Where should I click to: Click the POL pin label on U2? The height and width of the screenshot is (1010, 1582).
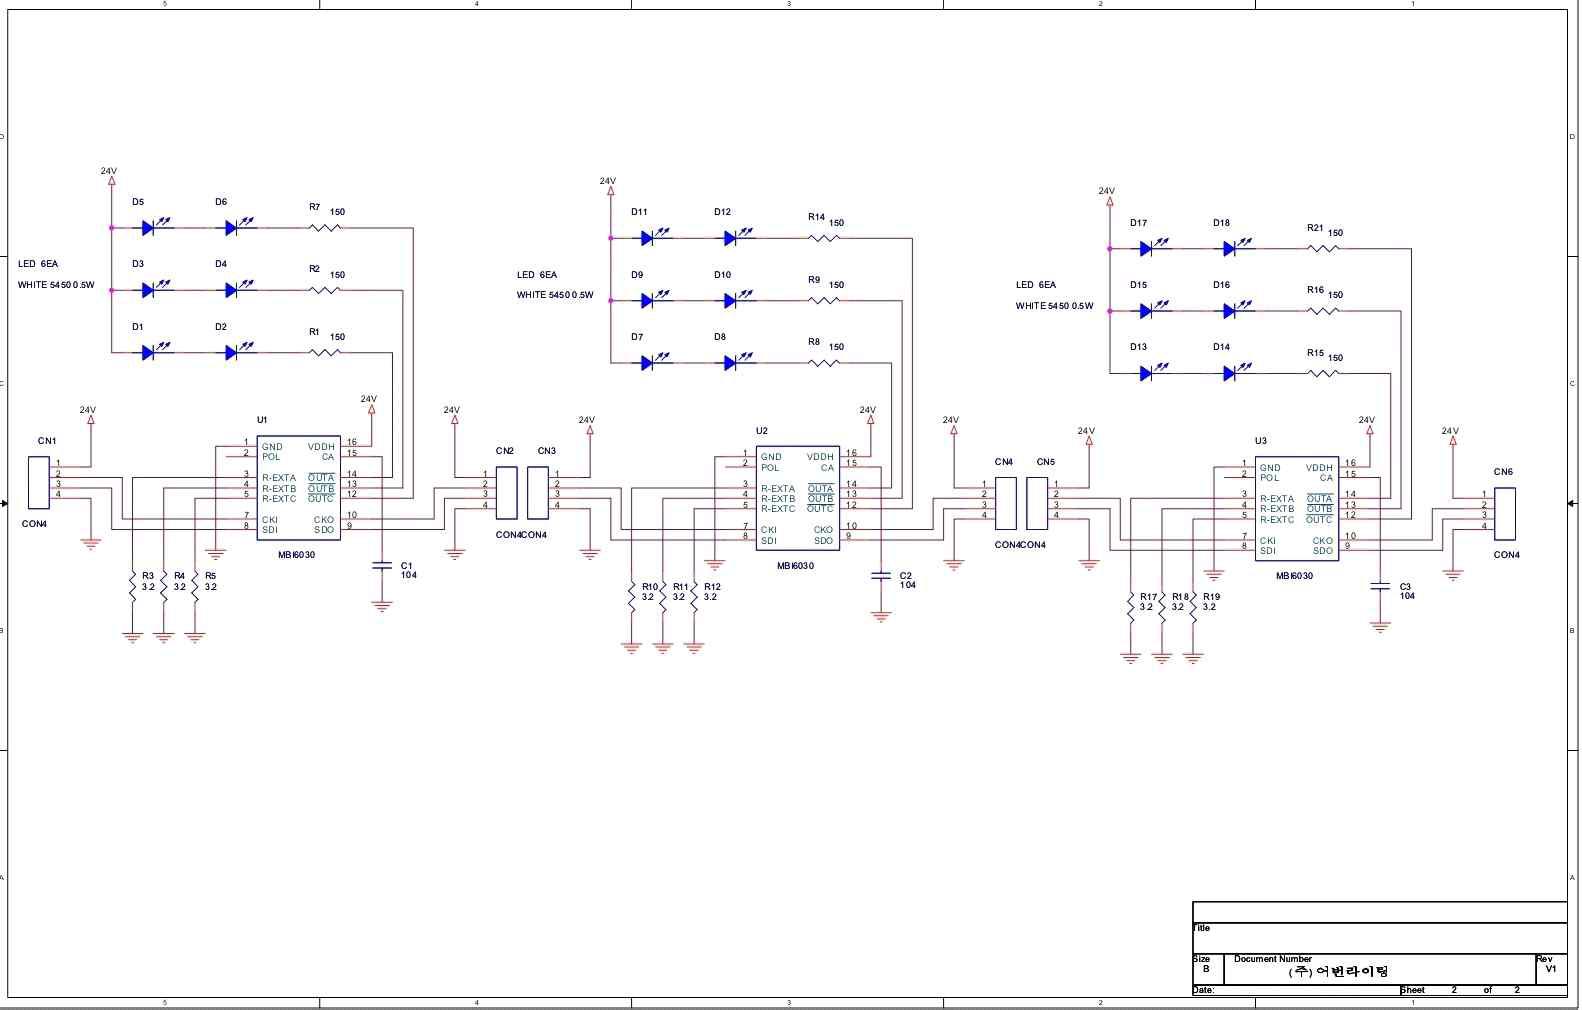click(x=770, y=468)
